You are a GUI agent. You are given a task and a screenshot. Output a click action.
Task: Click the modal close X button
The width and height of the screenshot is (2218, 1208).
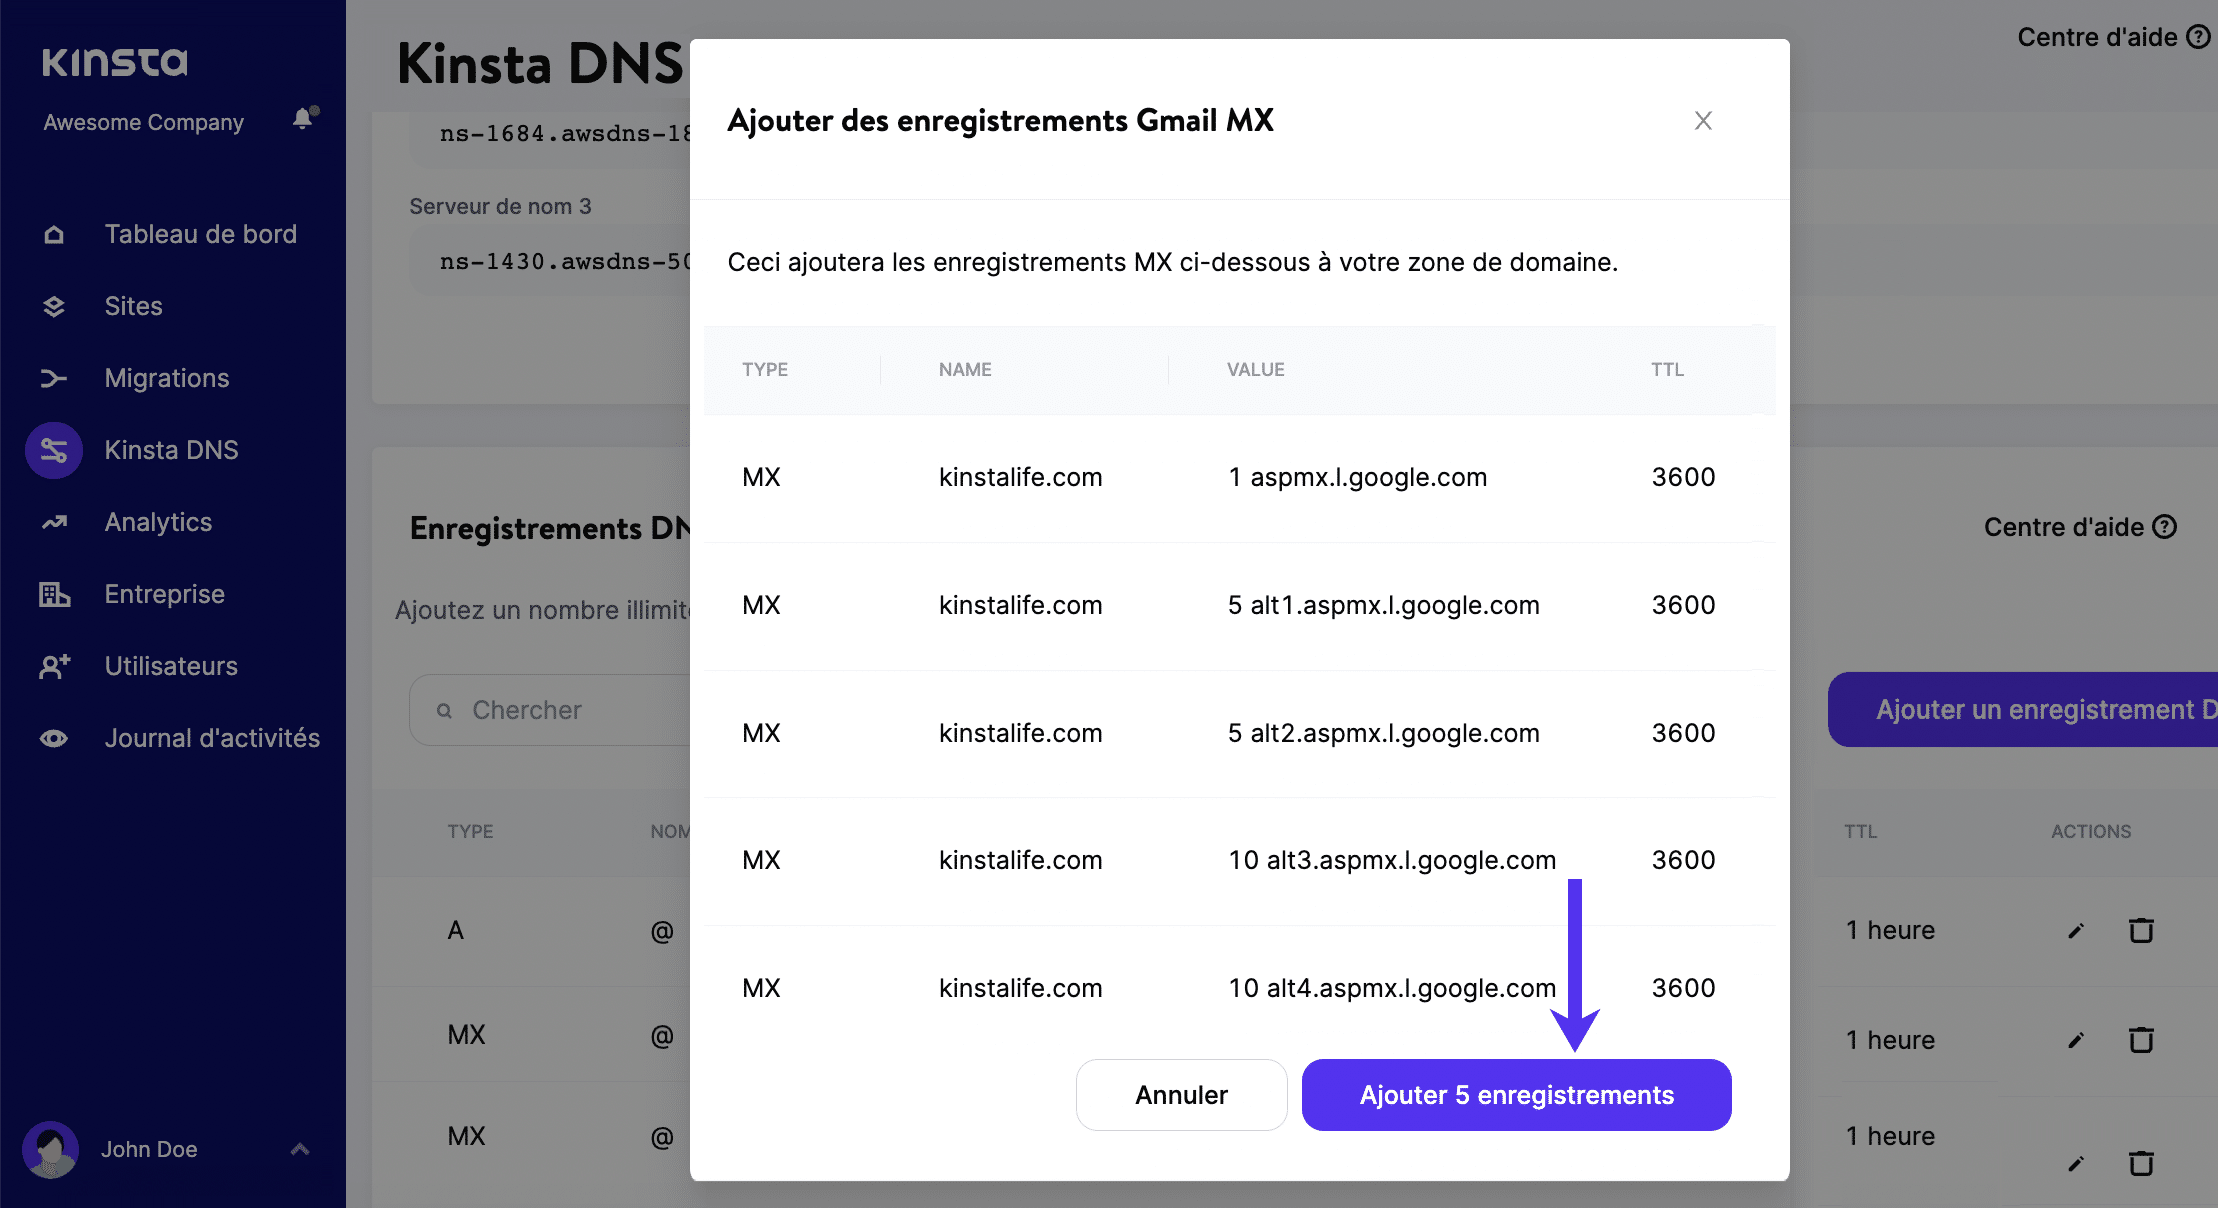tap(1702, 121)
